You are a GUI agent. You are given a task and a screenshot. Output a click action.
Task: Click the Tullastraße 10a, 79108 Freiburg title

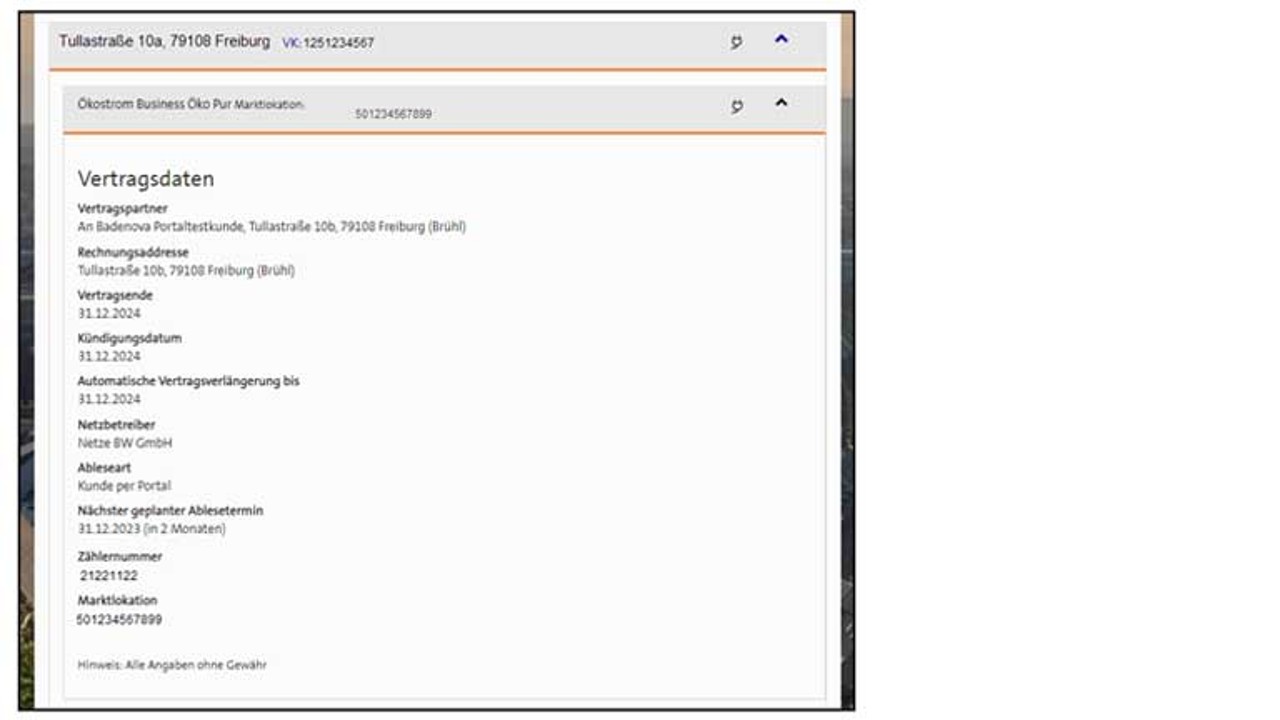click(164, 42)
